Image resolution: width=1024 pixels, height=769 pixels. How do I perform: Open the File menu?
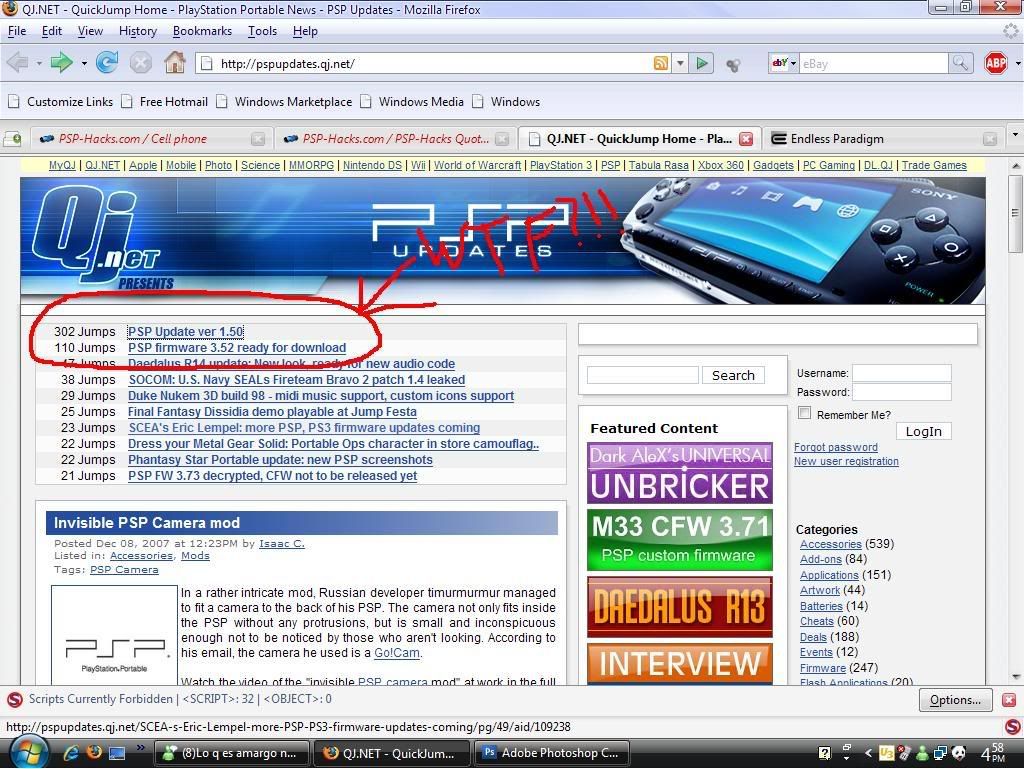pyautogui.click(x=17, y=31)
